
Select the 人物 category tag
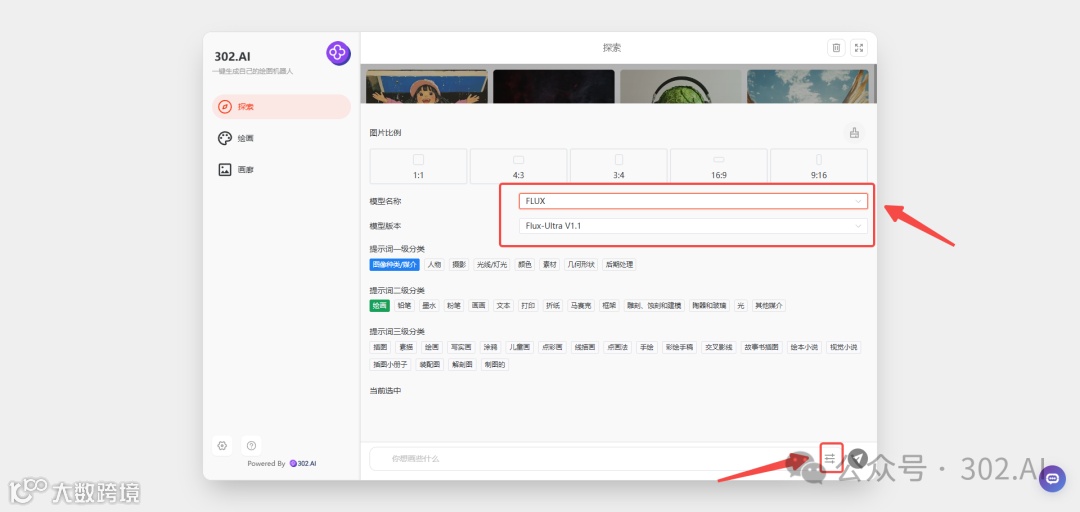(x=434, y=265)
